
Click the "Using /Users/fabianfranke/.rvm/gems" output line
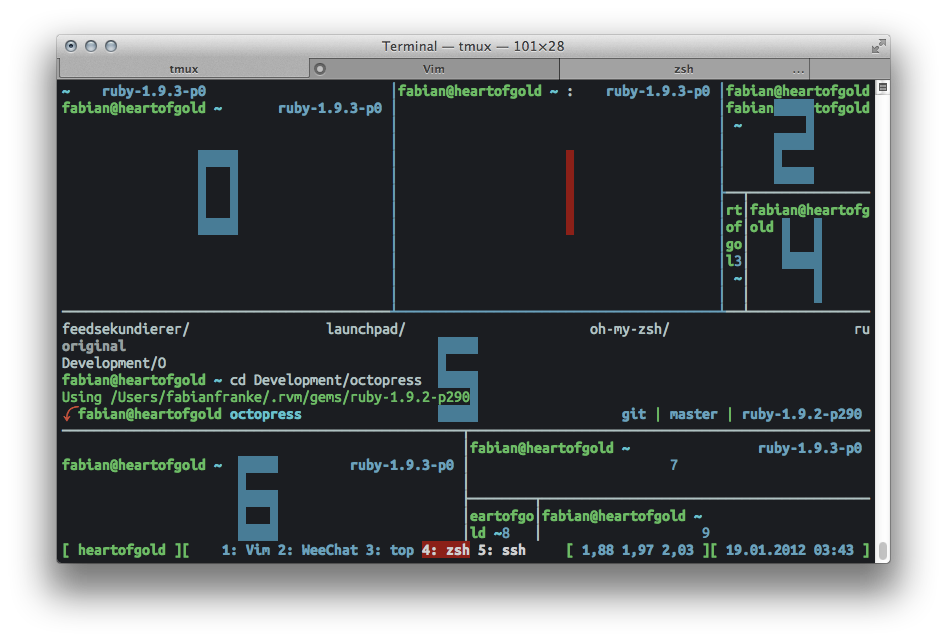[x=266, y=397]
